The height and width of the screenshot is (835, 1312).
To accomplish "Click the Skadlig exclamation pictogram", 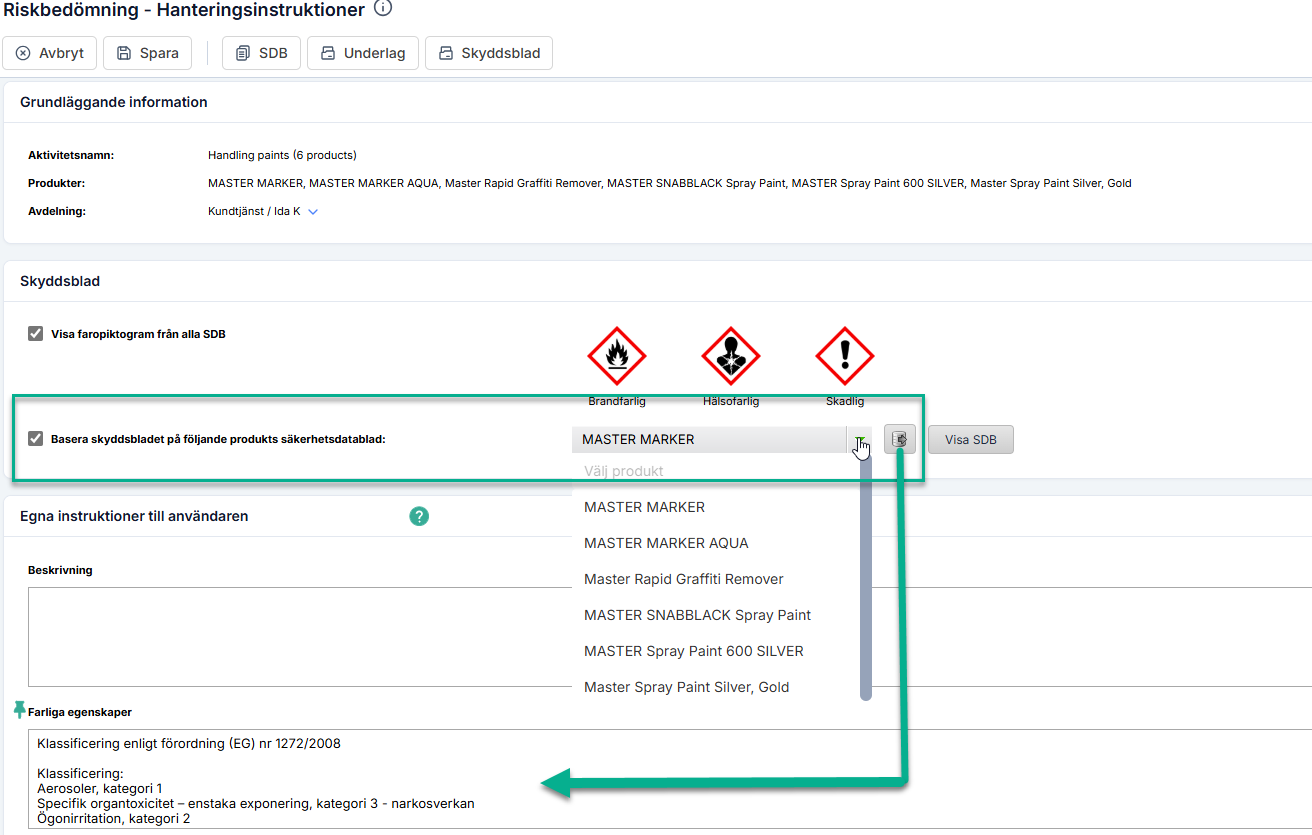I will tap(845, 356).
